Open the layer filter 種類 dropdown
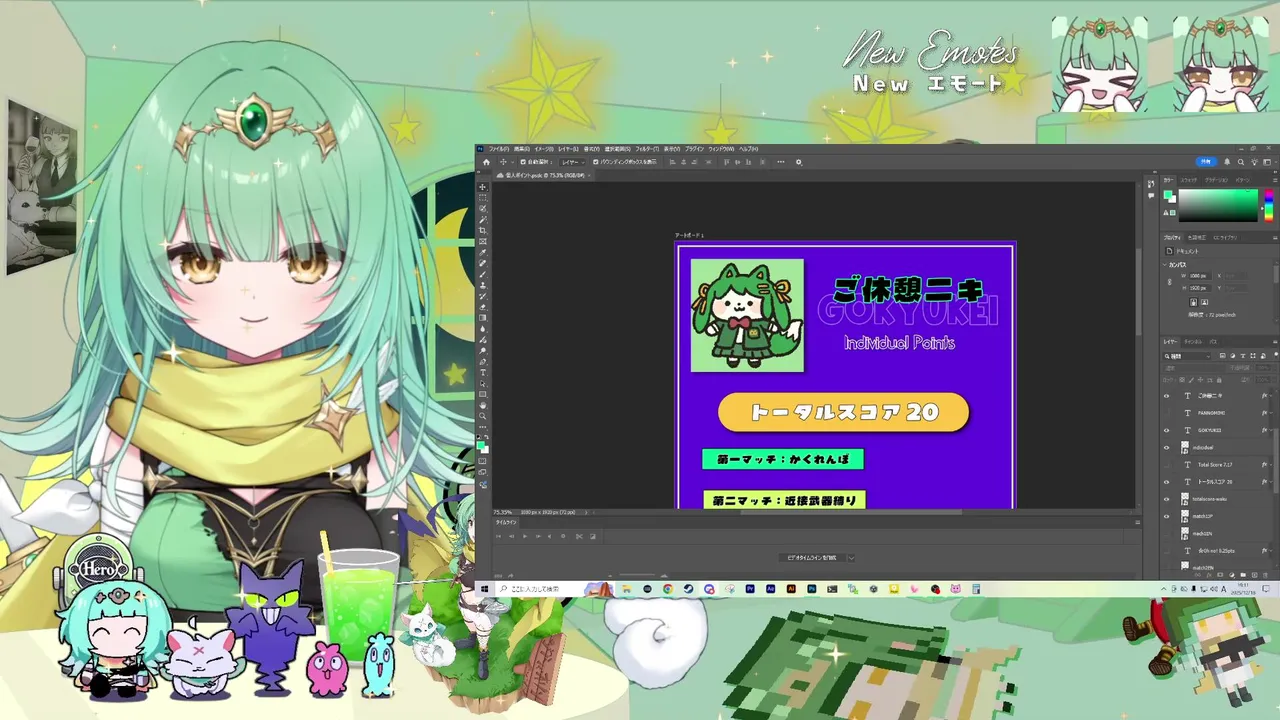This screenshot has width=1280, height=720. pos(1187,356)
